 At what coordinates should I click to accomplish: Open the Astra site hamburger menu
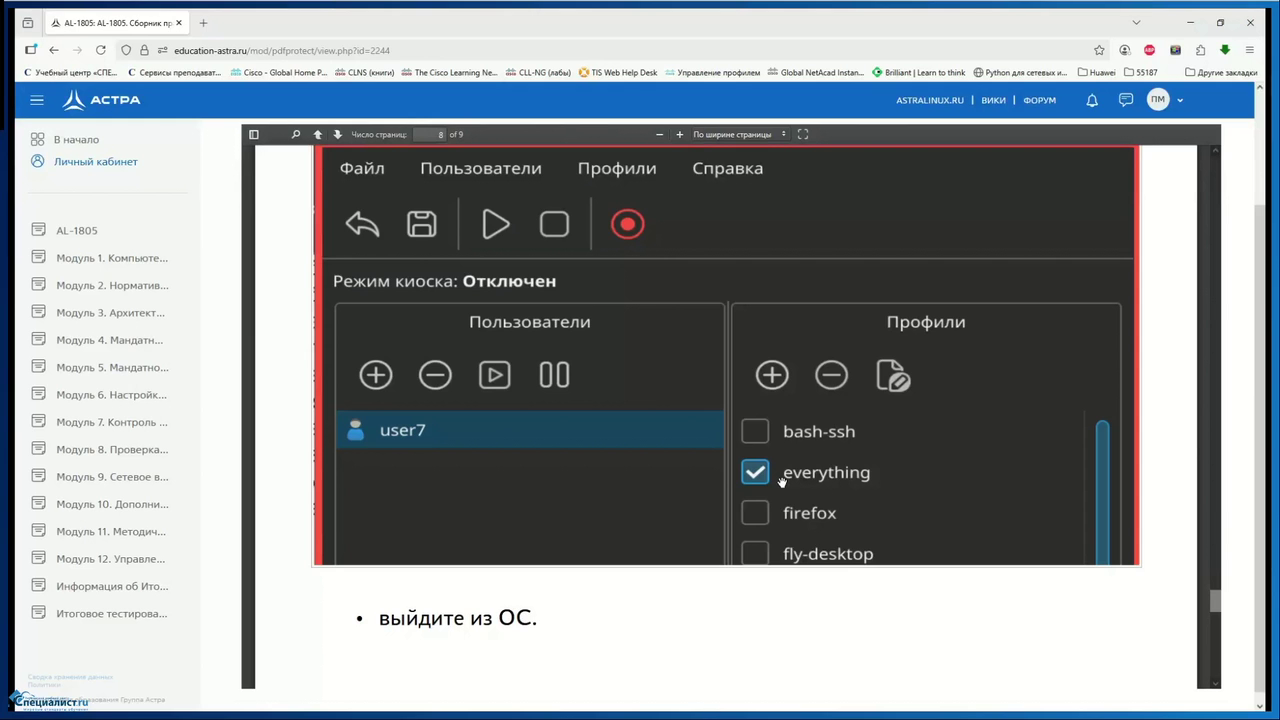coord(37,100)
